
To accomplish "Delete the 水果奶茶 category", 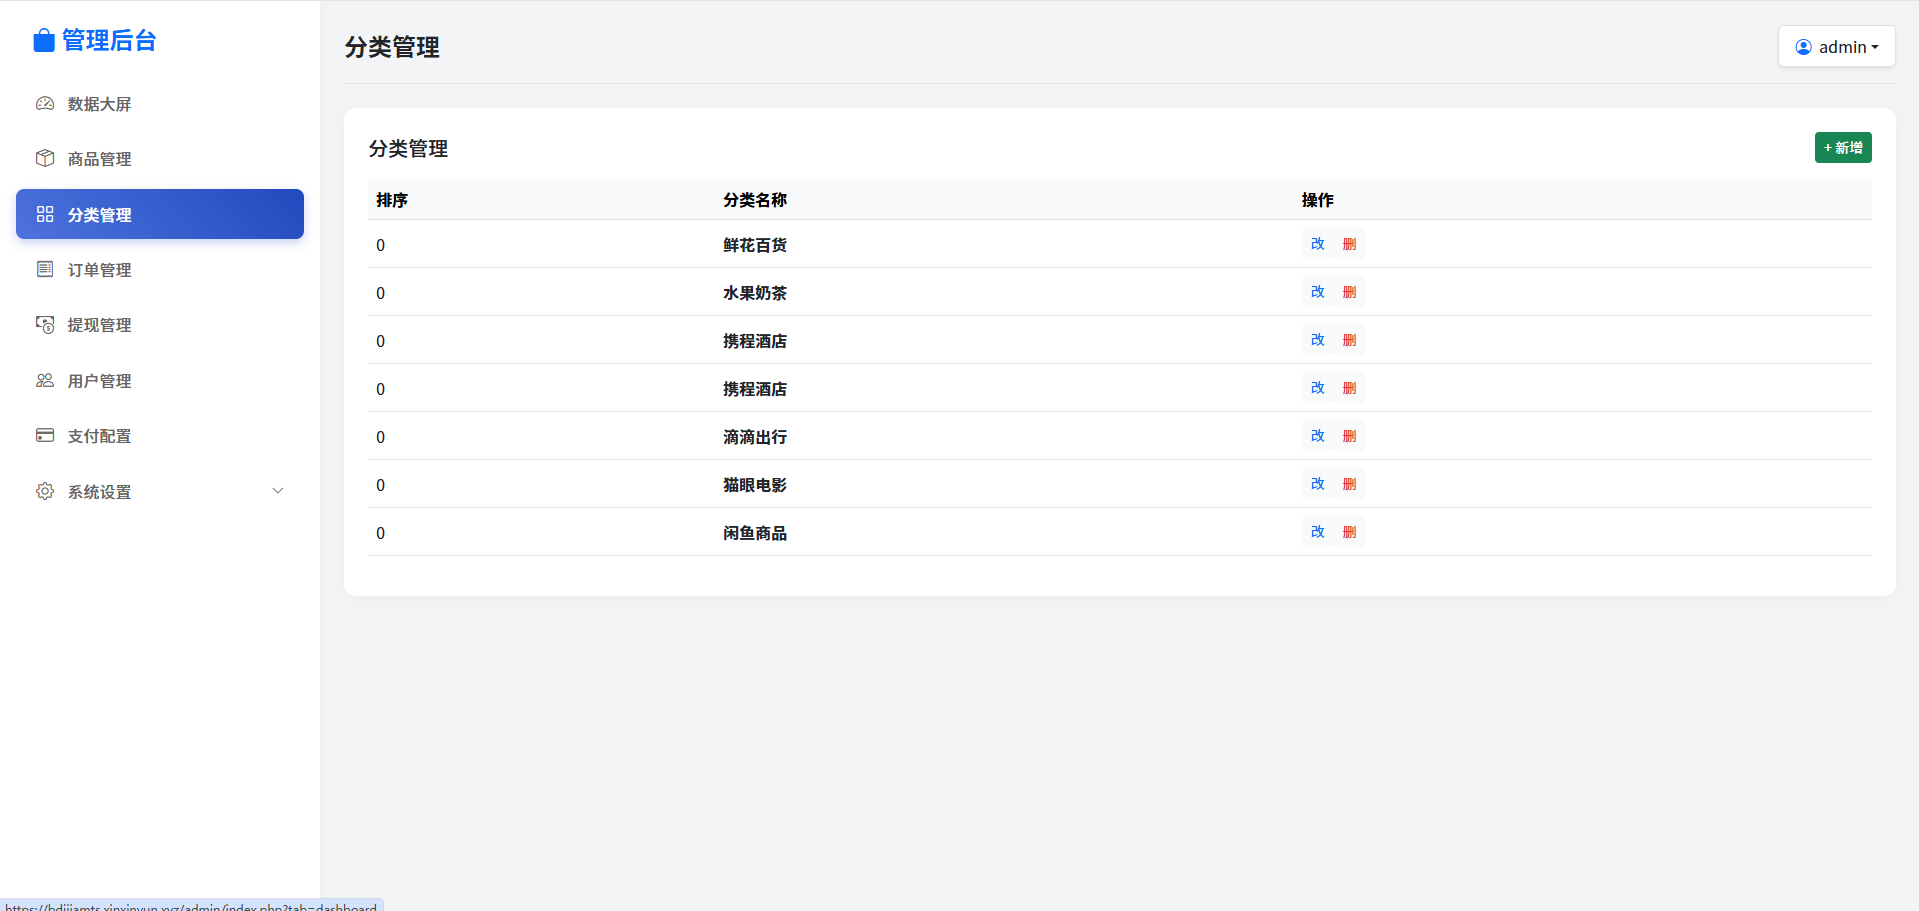I will coord(1349,292).
